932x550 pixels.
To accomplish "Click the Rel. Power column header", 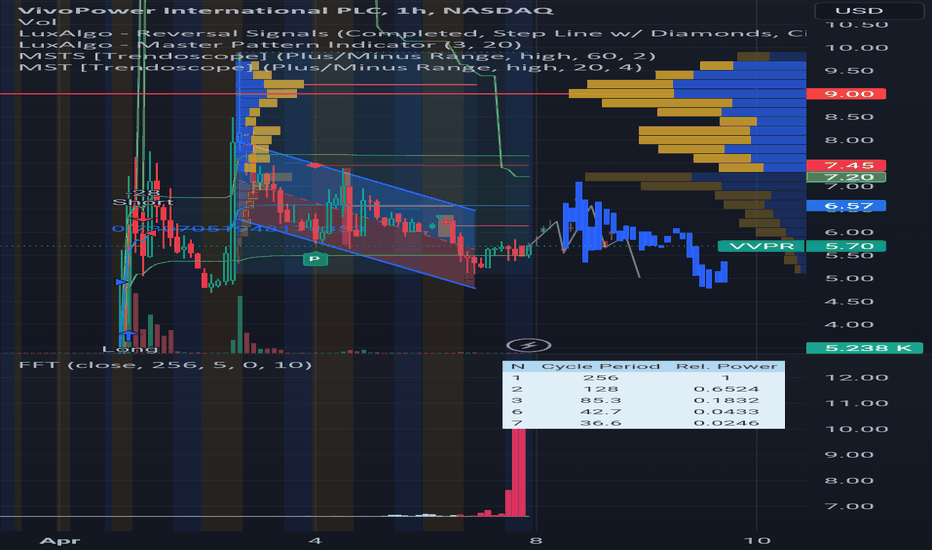I will tap(726, 366).
